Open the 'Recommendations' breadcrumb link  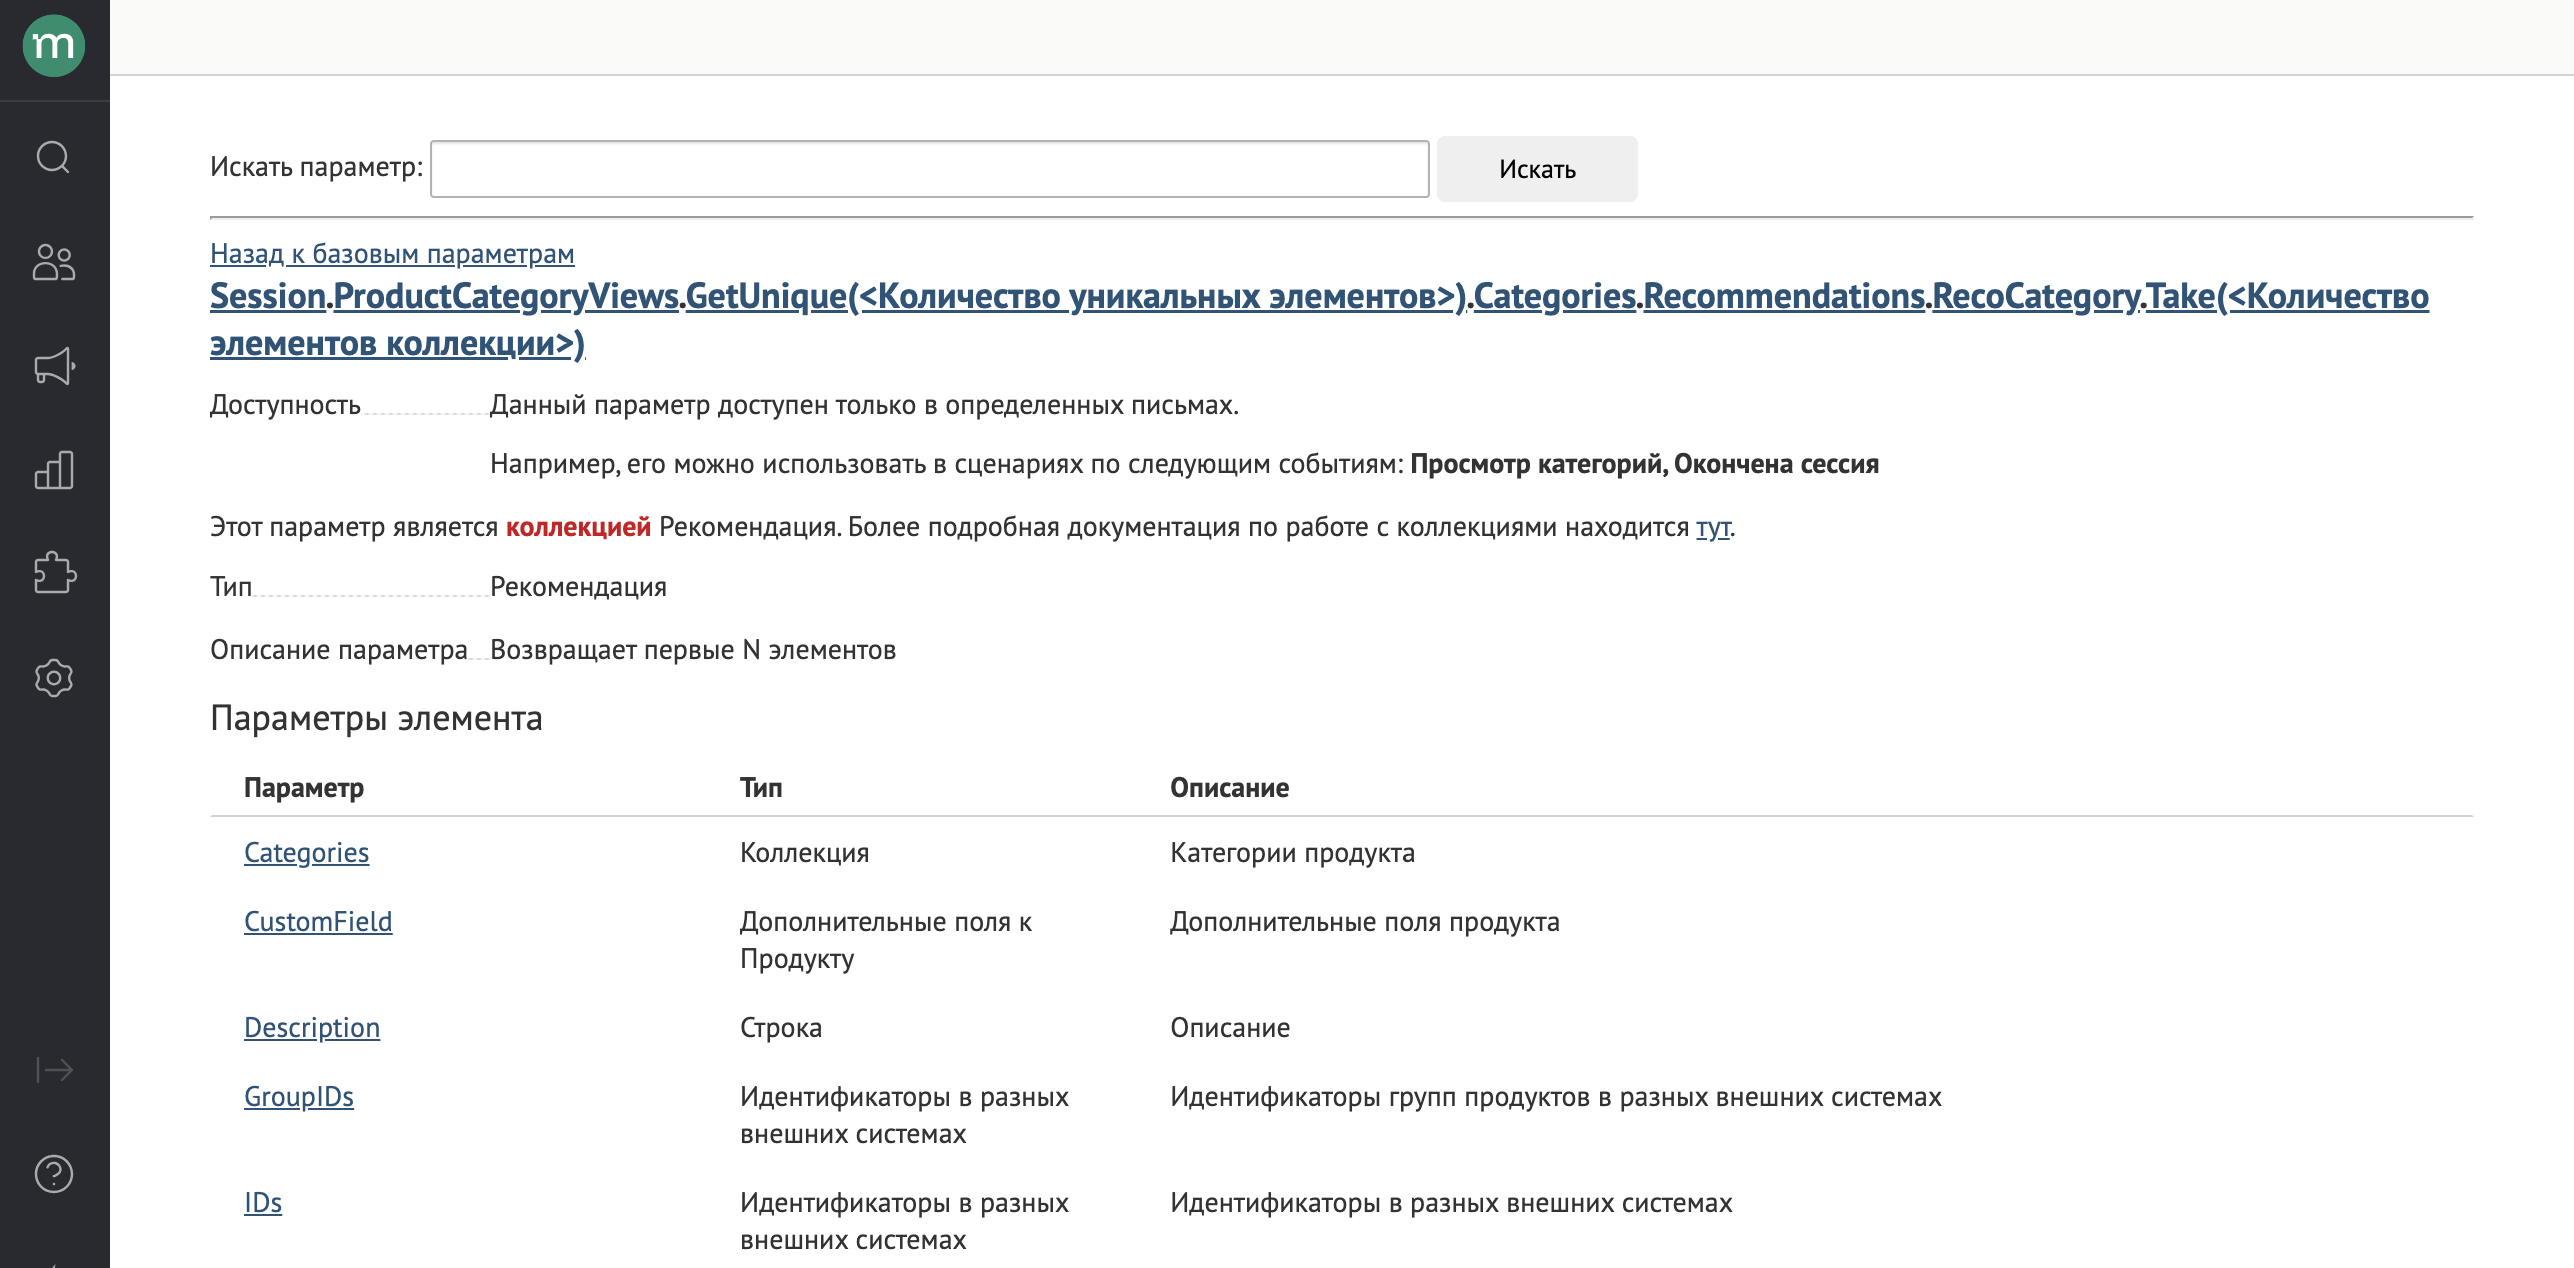coord(1784,296)
